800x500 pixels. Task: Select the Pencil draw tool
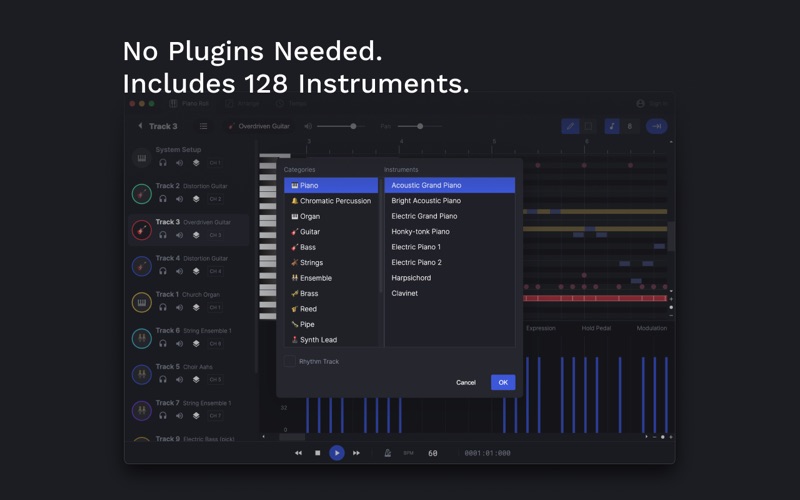570,126
